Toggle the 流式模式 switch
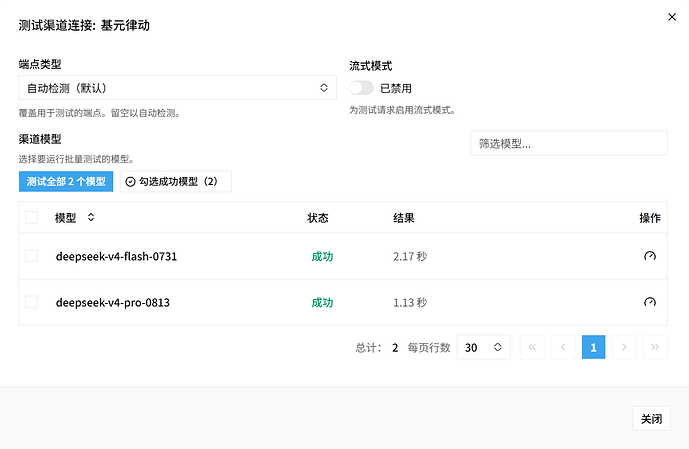This screenshot has width=689, height=449. (361, 88)
